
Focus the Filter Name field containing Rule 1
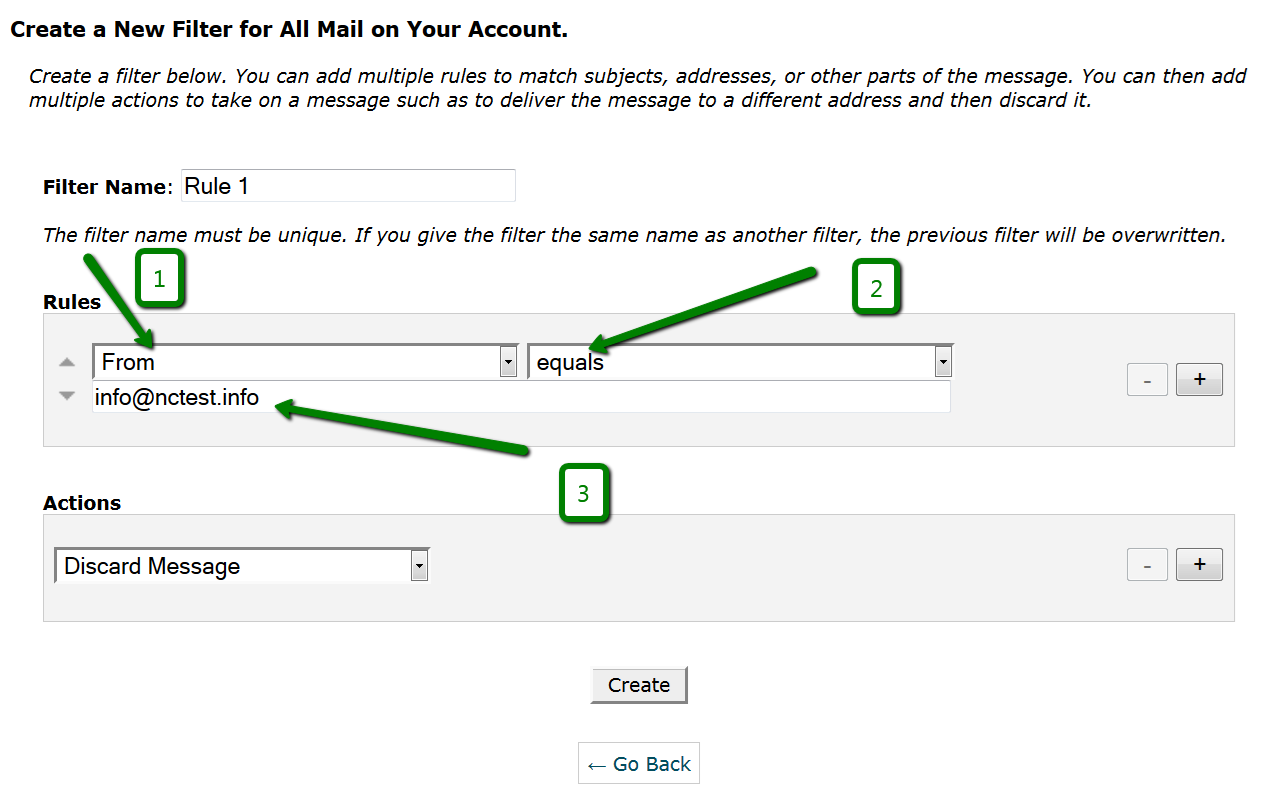348,186
